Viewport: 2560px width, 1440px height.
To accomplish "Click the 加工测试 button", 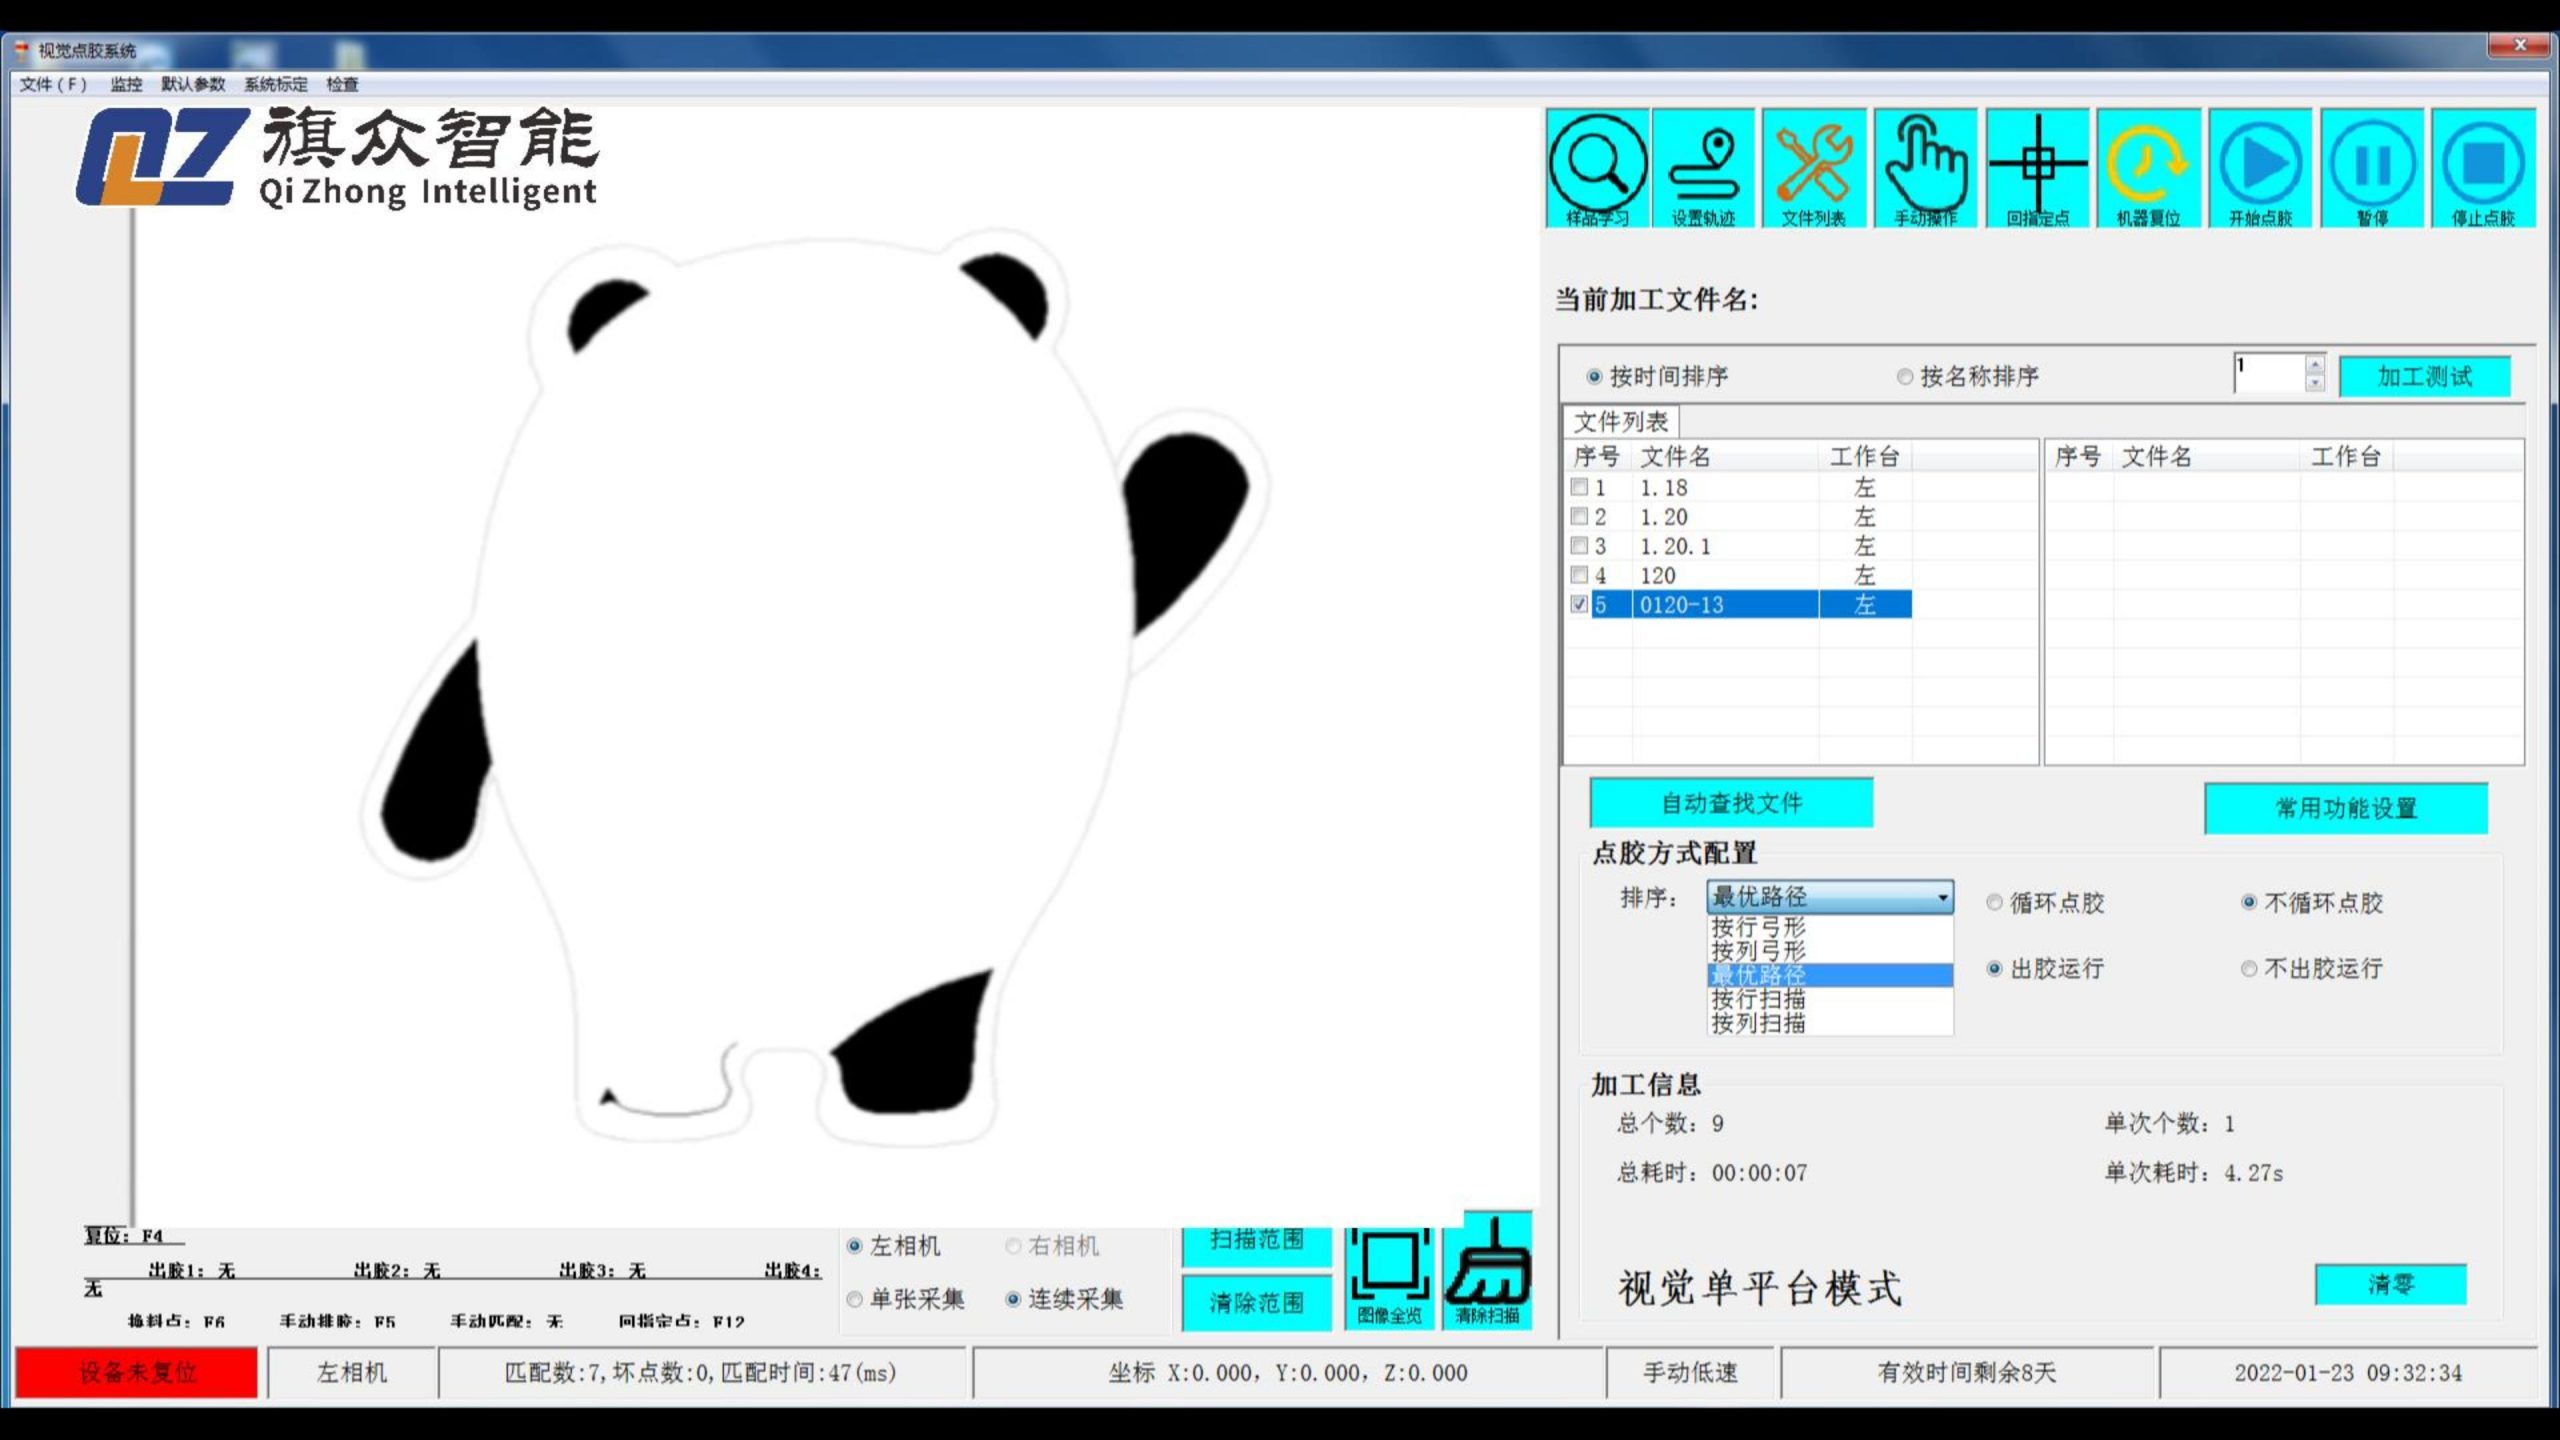I will (2425, 377).
